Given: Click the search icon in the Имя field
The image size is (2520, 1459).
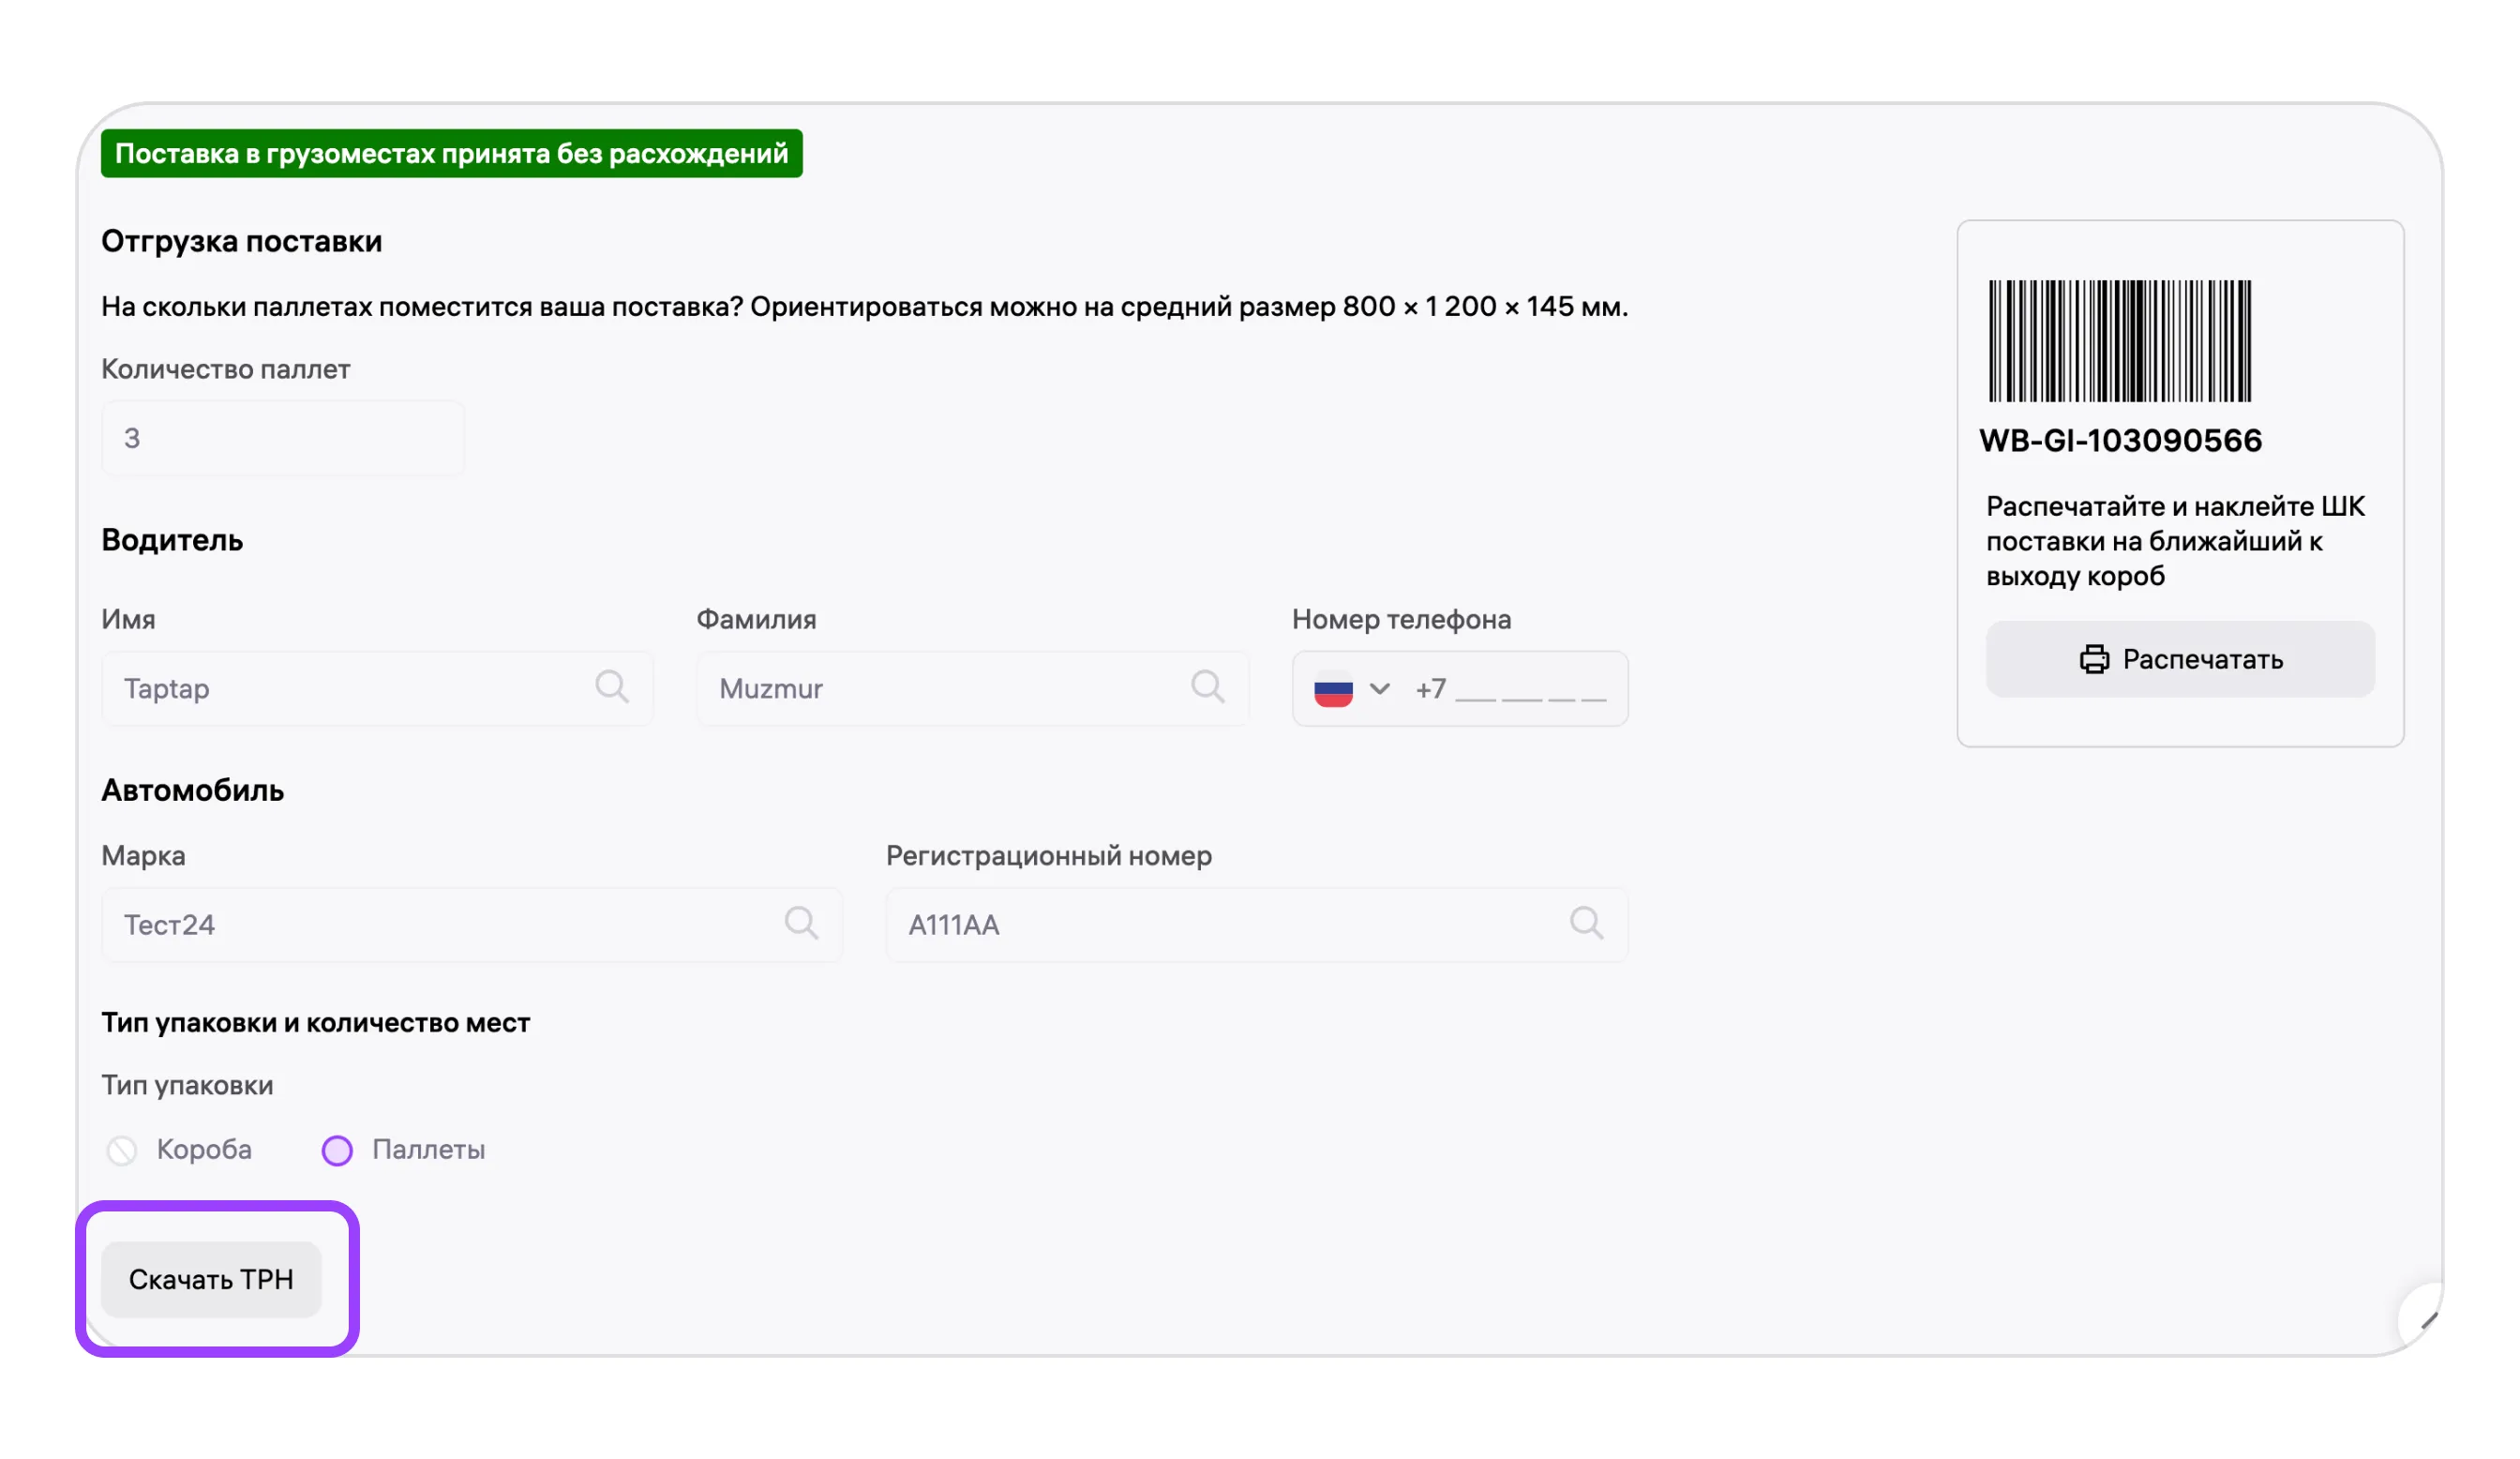Looking at the screenshot, I should 611,687.
